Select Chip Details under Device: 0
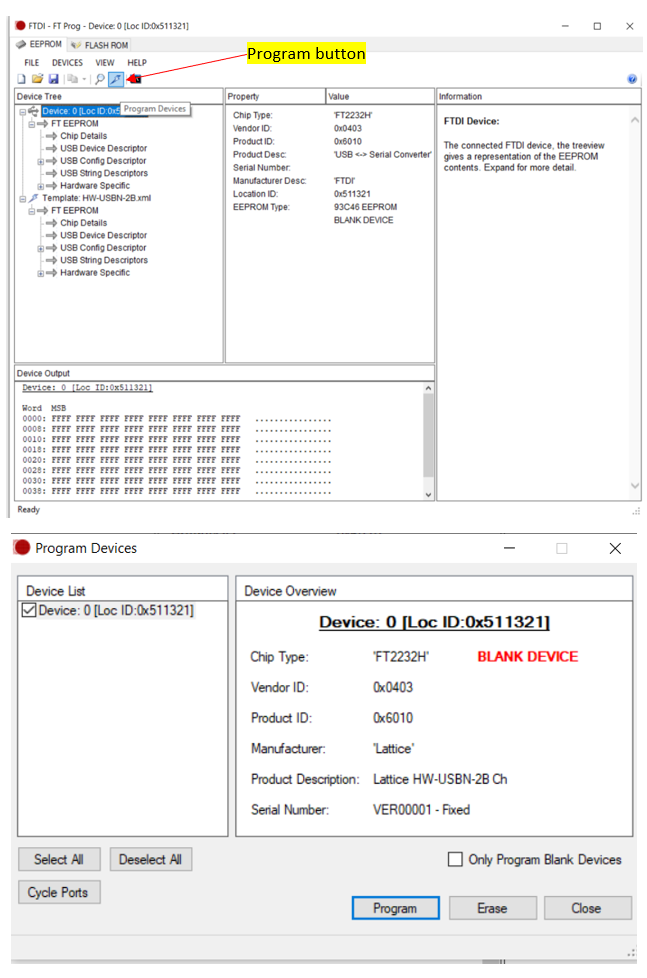Viewport: 647px width, 978px height. [x=84, y=136]
